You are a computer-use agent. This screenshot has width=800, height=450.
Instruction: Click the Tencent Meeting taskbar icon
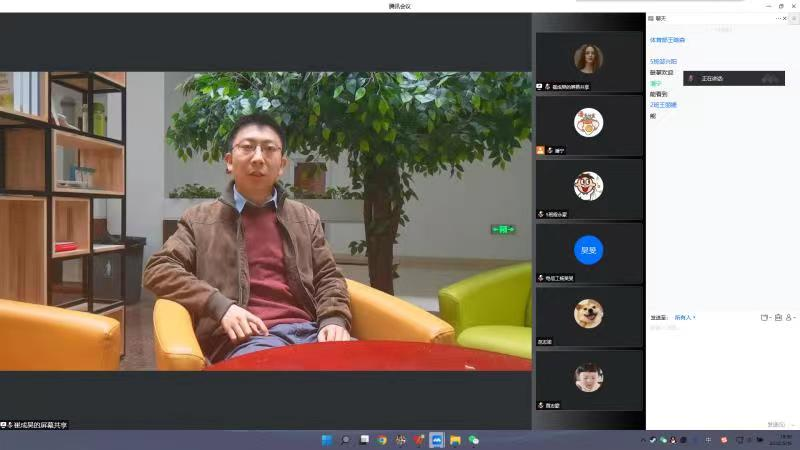[437, 440]
